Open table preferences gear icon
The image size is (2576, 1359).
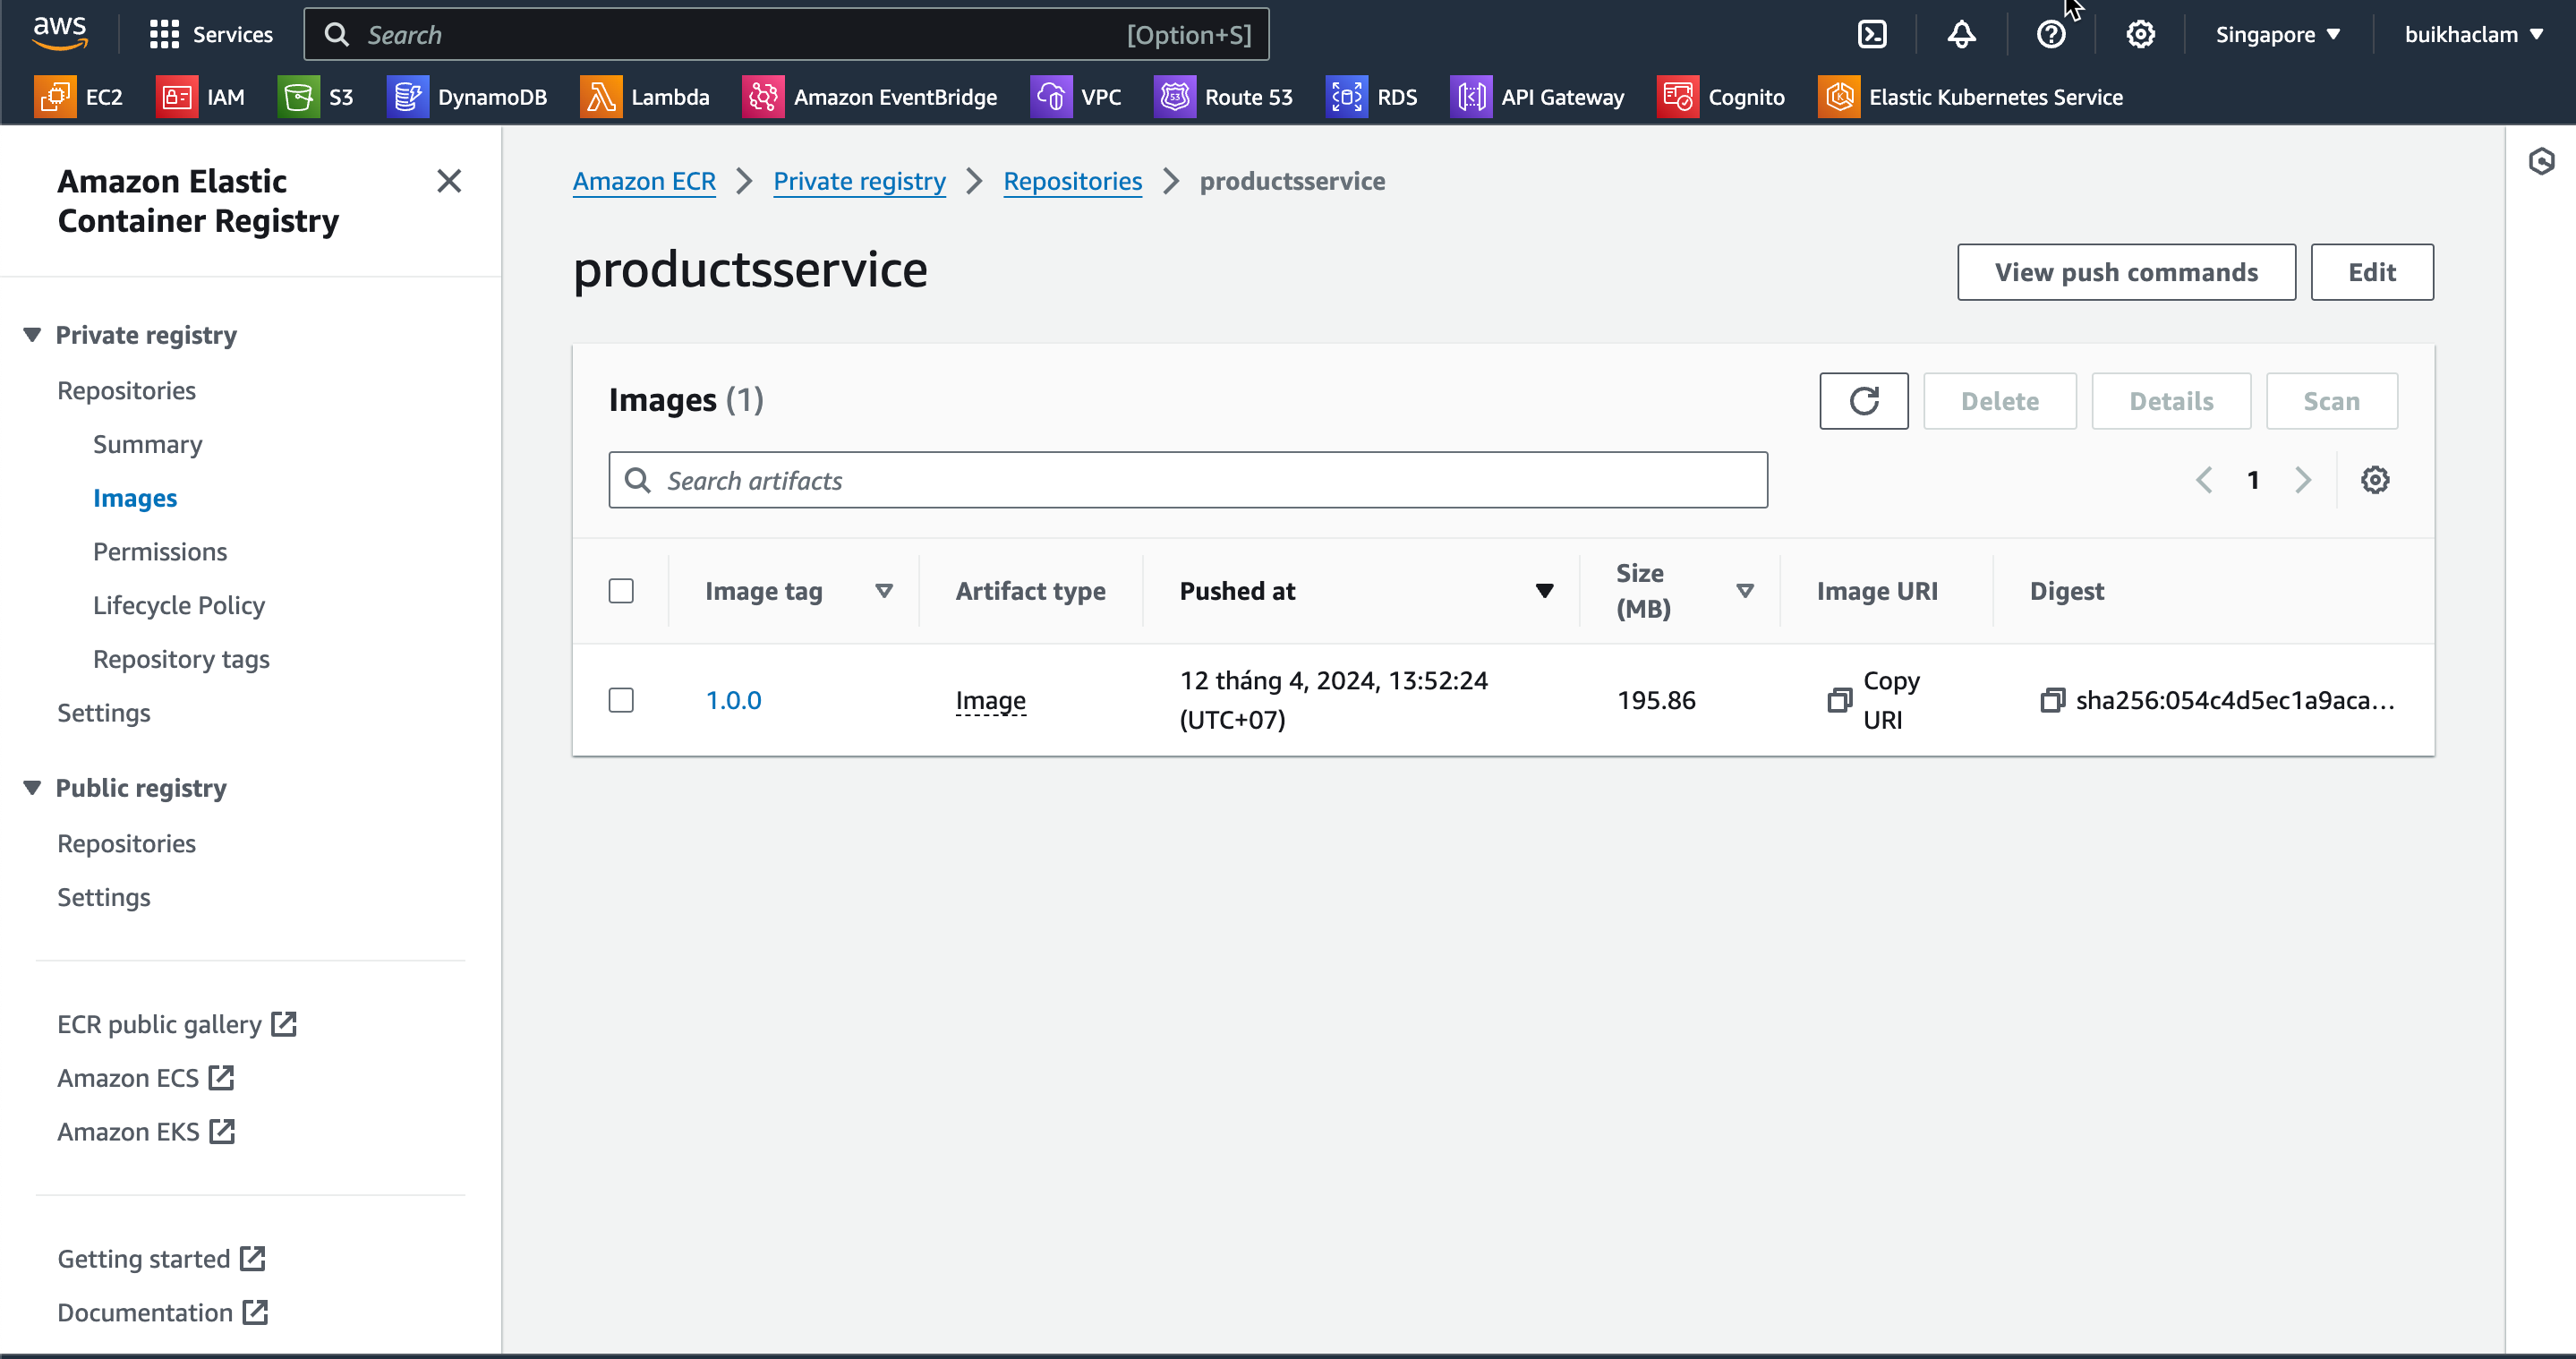2374,480
